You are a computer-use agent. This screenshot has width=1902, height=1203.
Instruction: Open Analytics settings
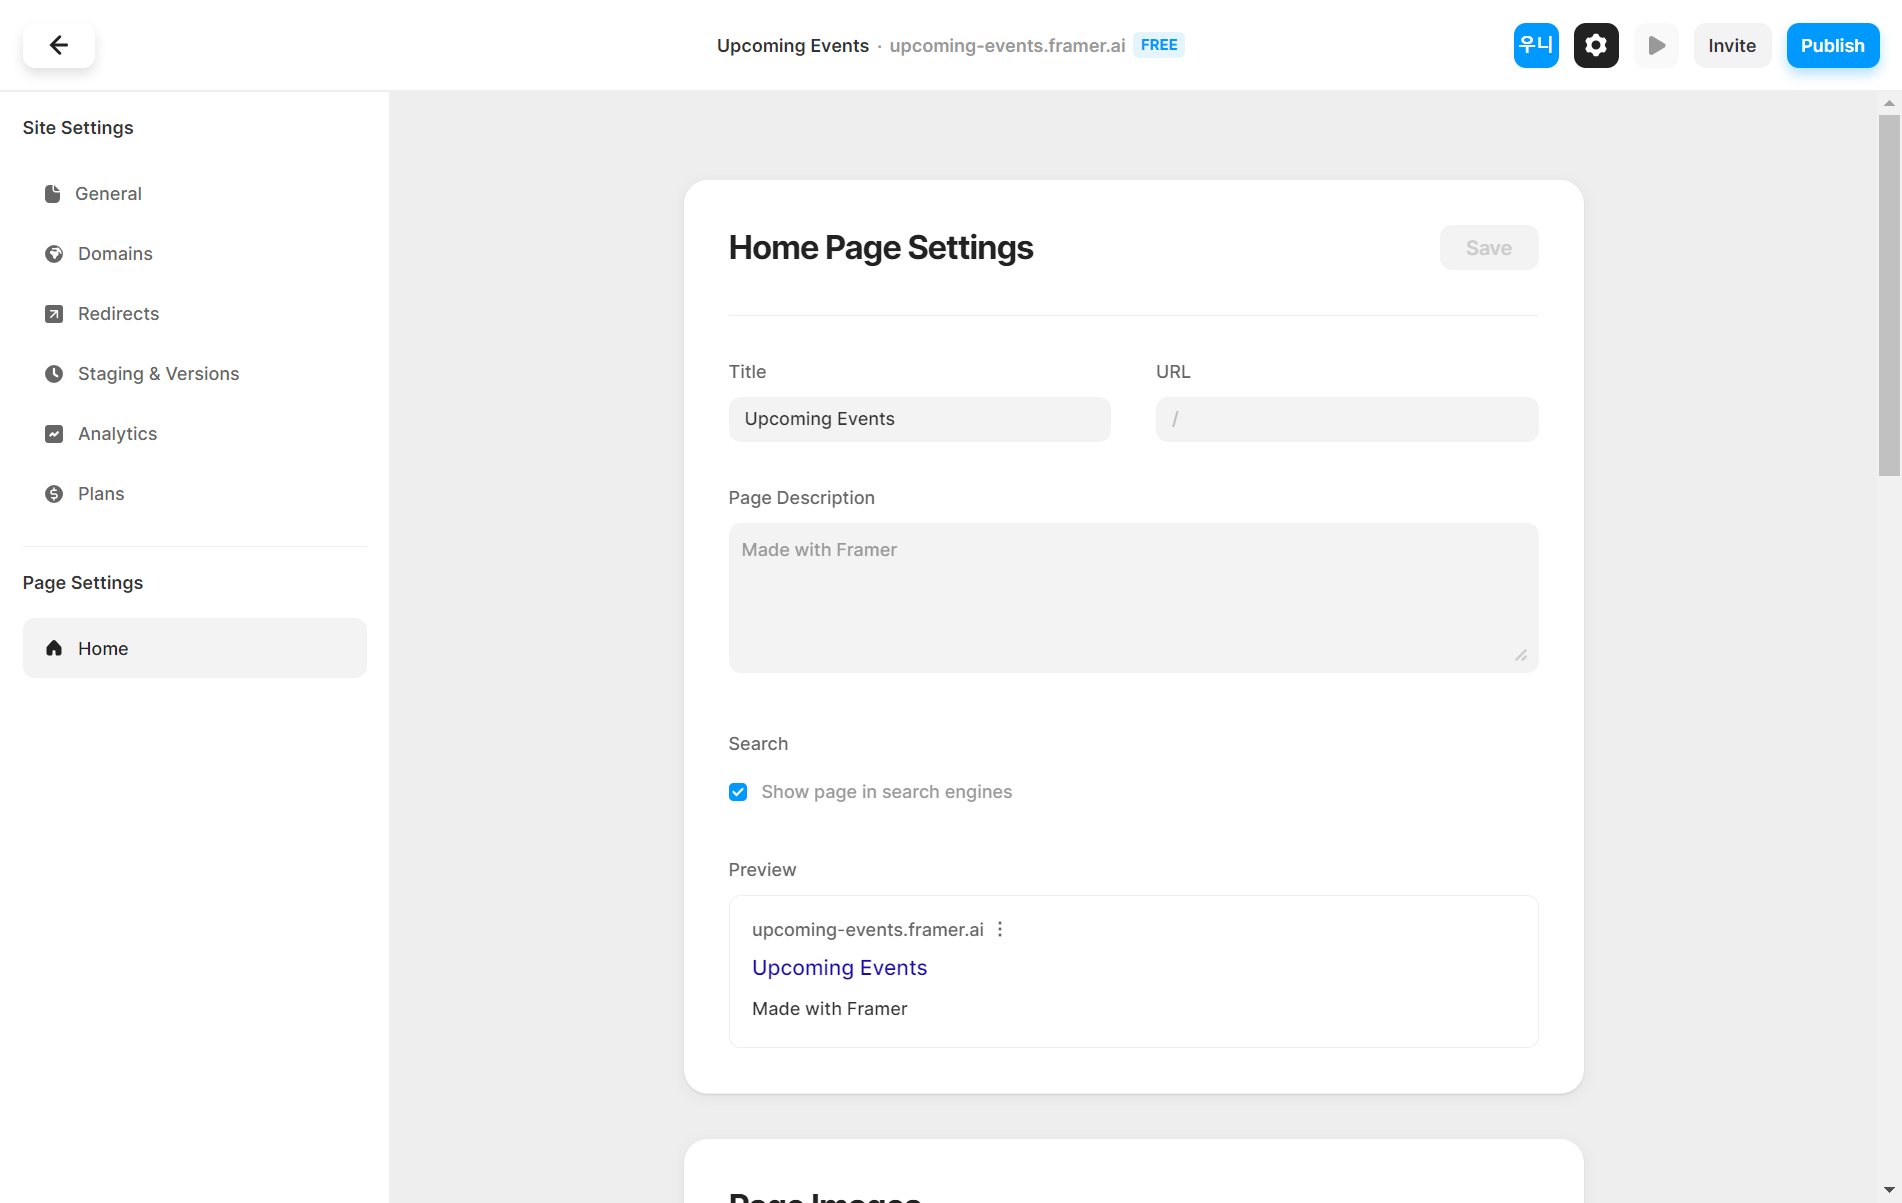click(195, 434)
